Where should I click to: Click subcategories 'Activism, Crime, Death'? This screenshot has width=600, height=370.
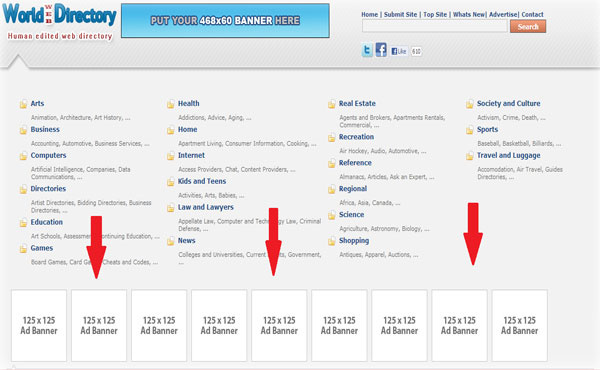511,117
